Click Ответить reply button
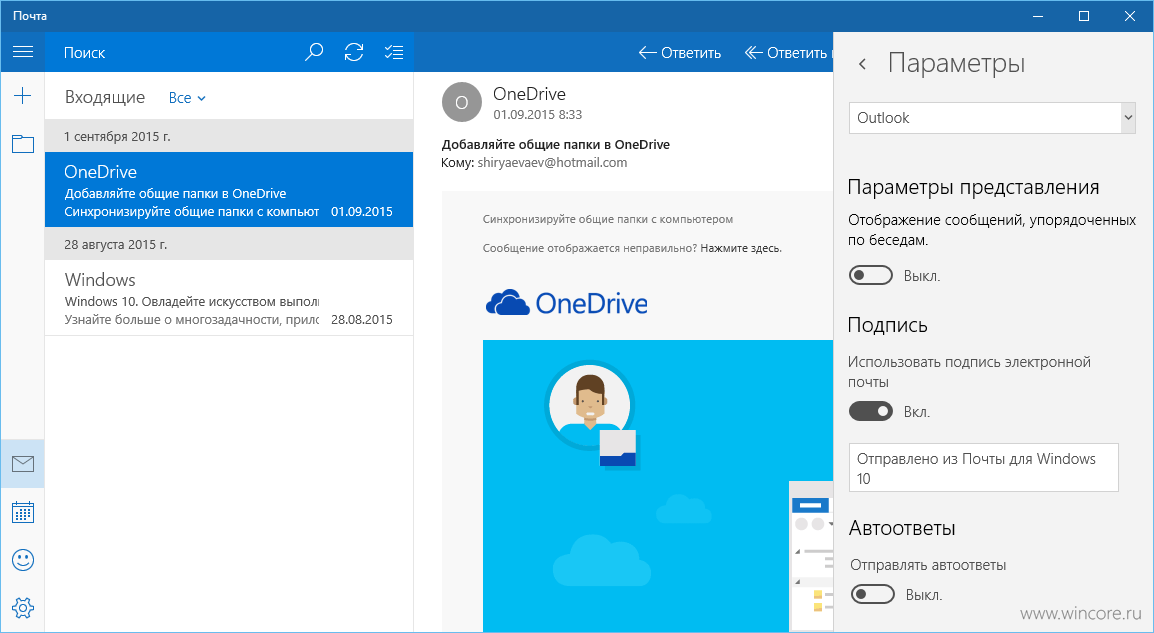The image size is (1154, 633). click(x=679, y=52)
